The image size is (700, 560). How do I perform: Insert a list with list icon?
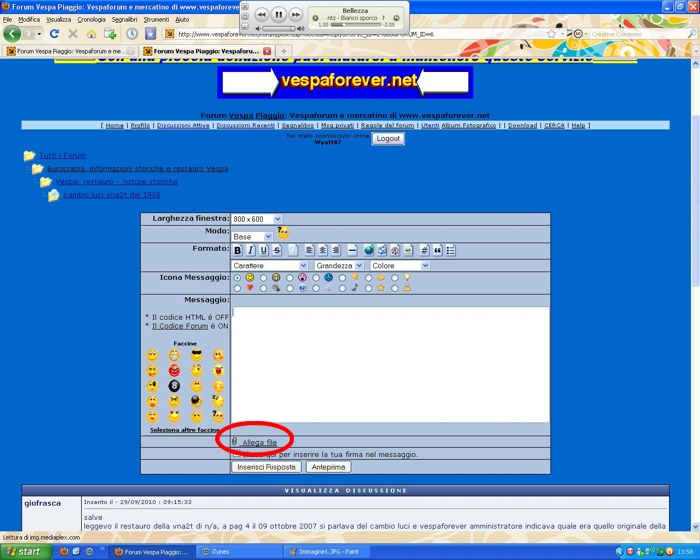[x=450, y=251]
